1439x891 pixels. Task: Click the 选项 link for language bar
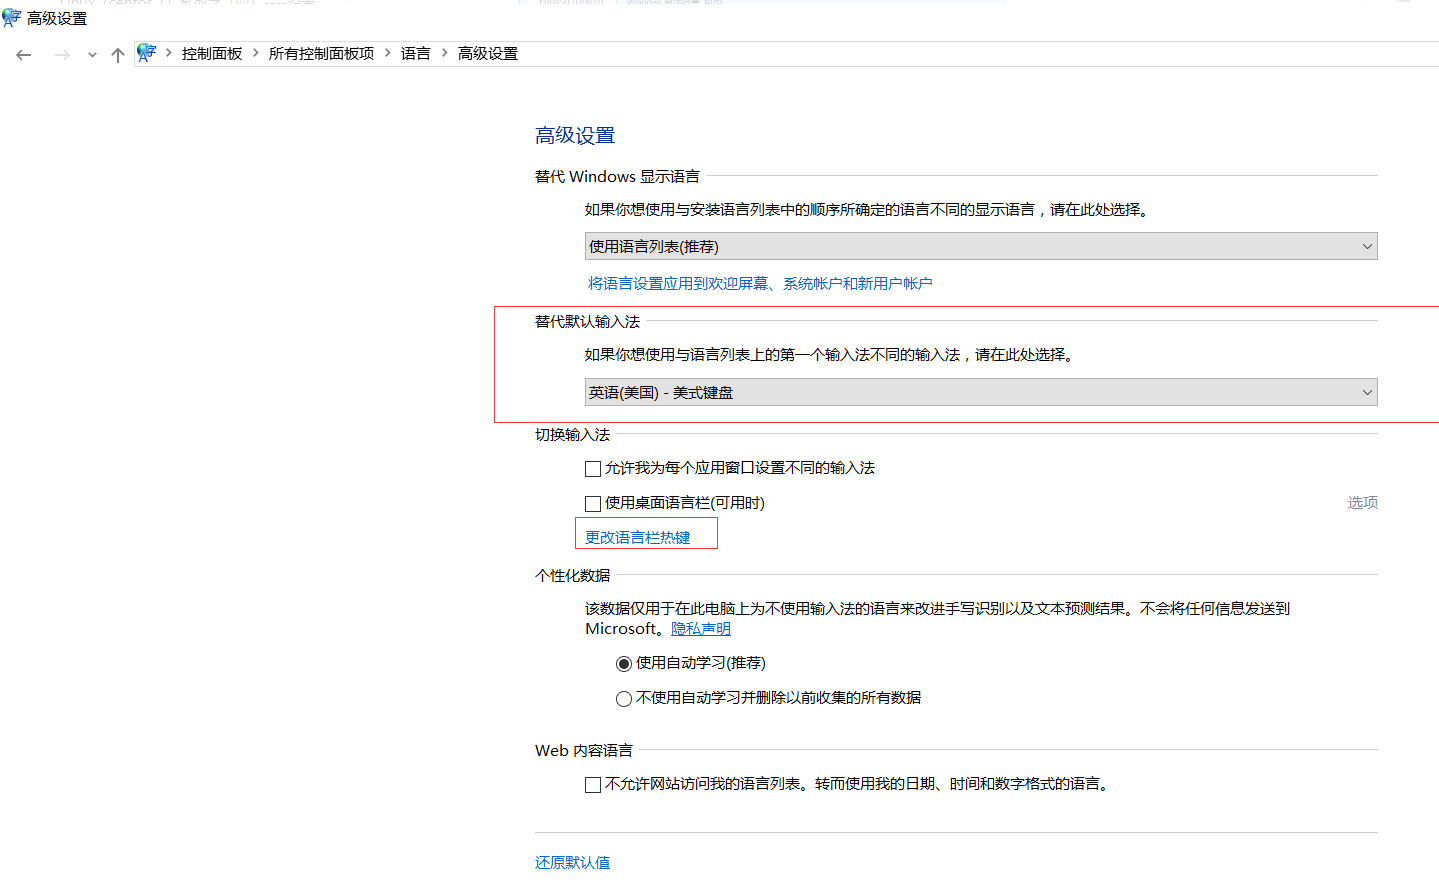pyautogui.click(x=1362, y=503)
